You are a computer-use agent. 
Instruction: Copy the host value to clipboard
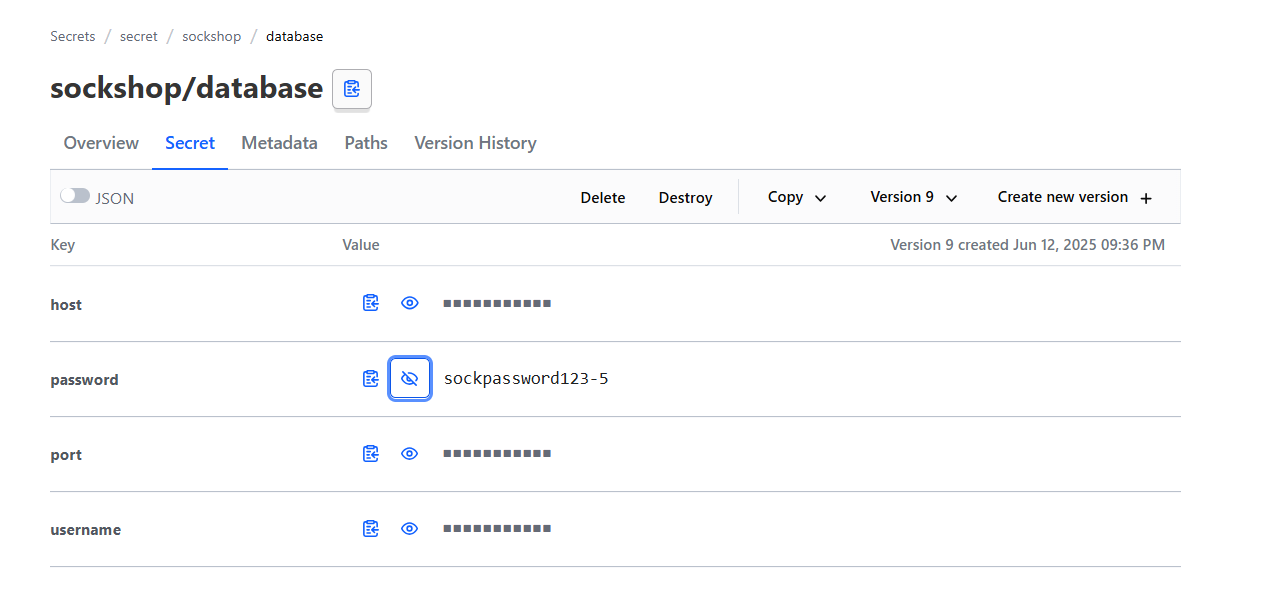click(371, 303)
